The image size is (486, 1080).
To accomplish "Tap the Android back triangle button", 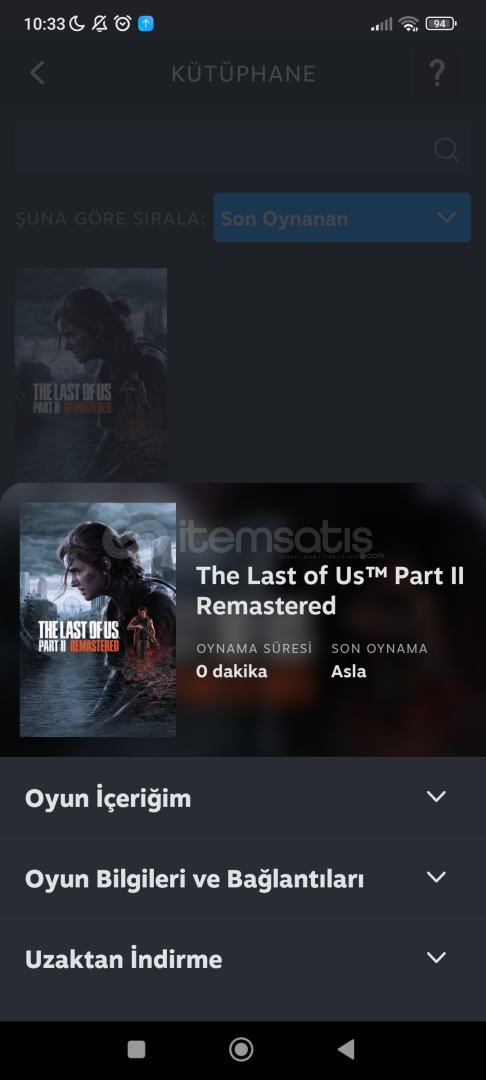I will tap(346, 1049).
